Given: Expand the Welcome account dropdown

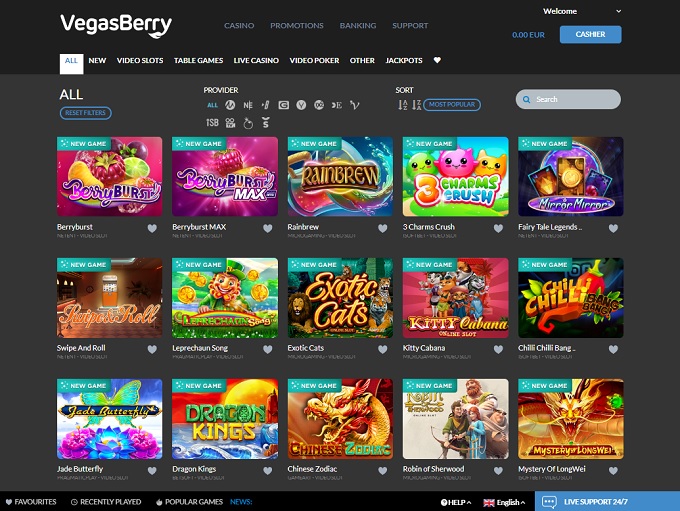Looking at the screenshot, I should (619, 11).
